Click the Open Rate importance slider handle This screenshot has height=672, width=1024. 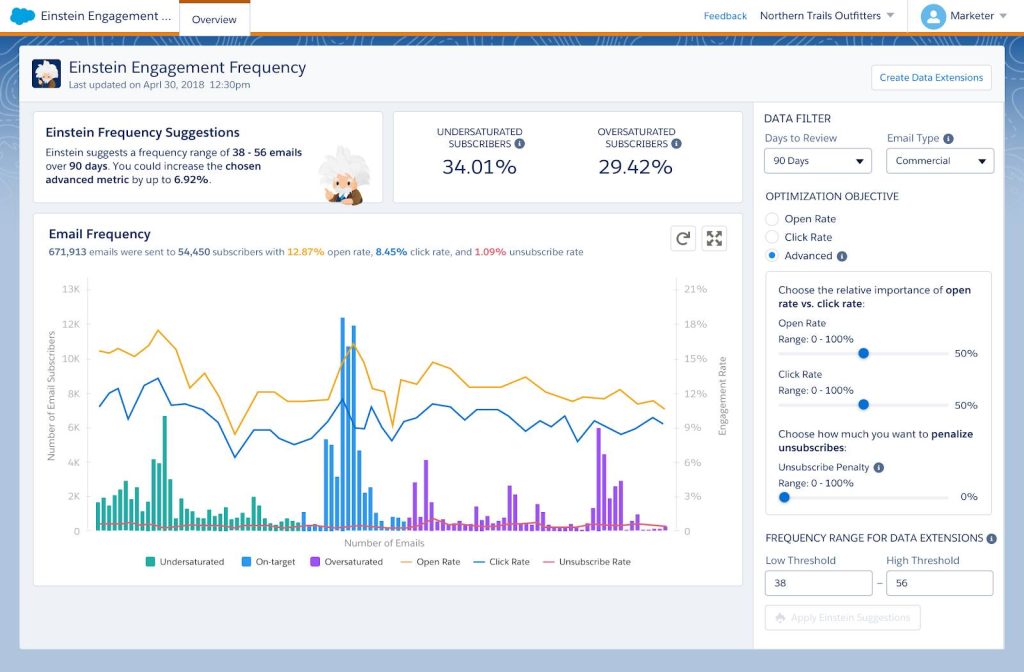(x=864, y=353)
